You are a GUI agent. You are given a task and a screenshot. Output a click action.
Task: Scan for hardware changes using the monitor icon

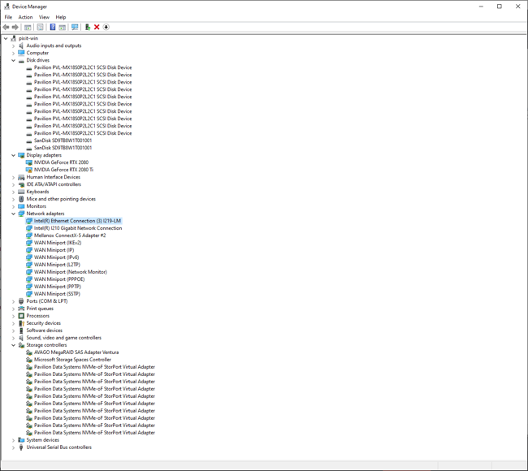point(75,27)
